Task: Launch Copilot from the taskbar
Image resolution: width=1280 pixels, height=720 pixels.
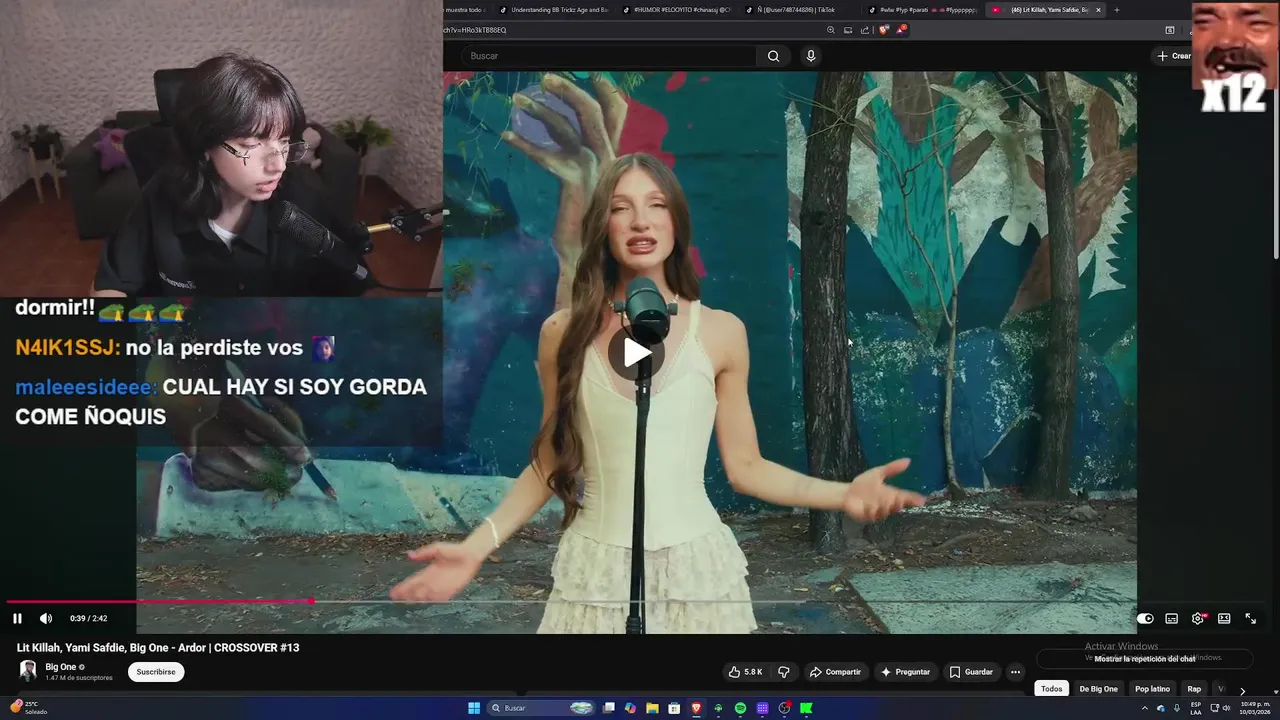Action: (630, 708)
